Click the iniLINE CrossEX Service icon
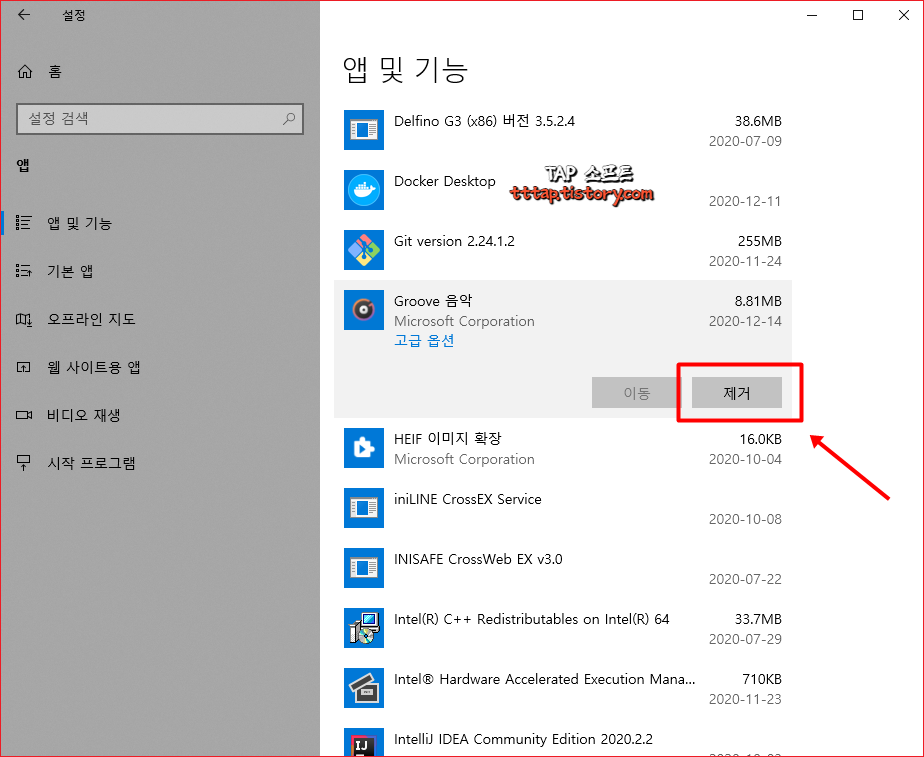The width and height of the screenshot is (924, 757). 364,508
